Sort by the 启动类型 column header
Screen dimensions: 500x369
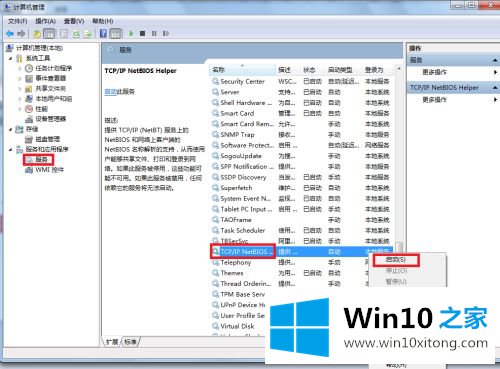pyautogui.click(x=344, y=70)
